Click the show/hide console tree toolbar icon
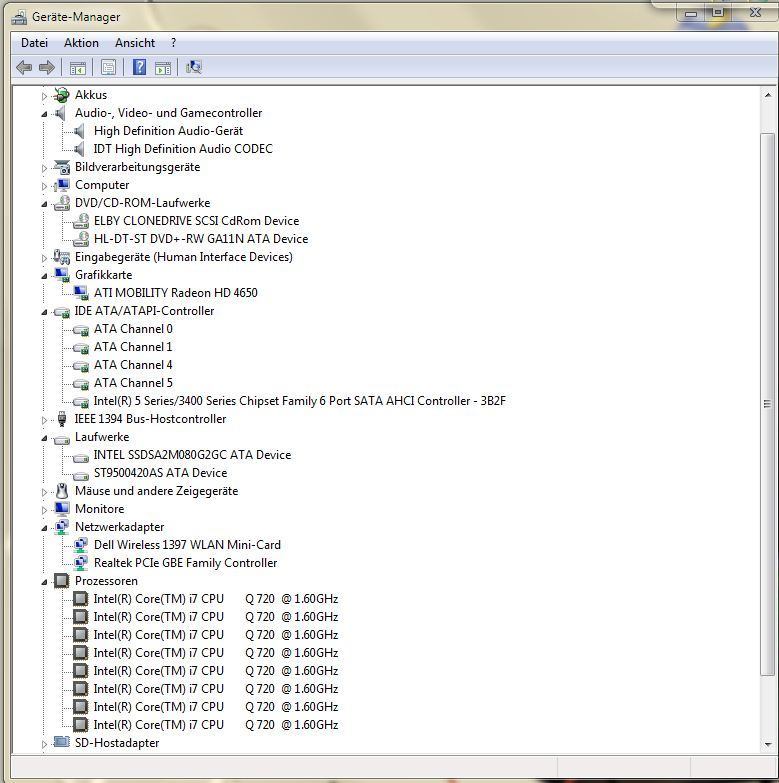 click(x=77, y=68)
